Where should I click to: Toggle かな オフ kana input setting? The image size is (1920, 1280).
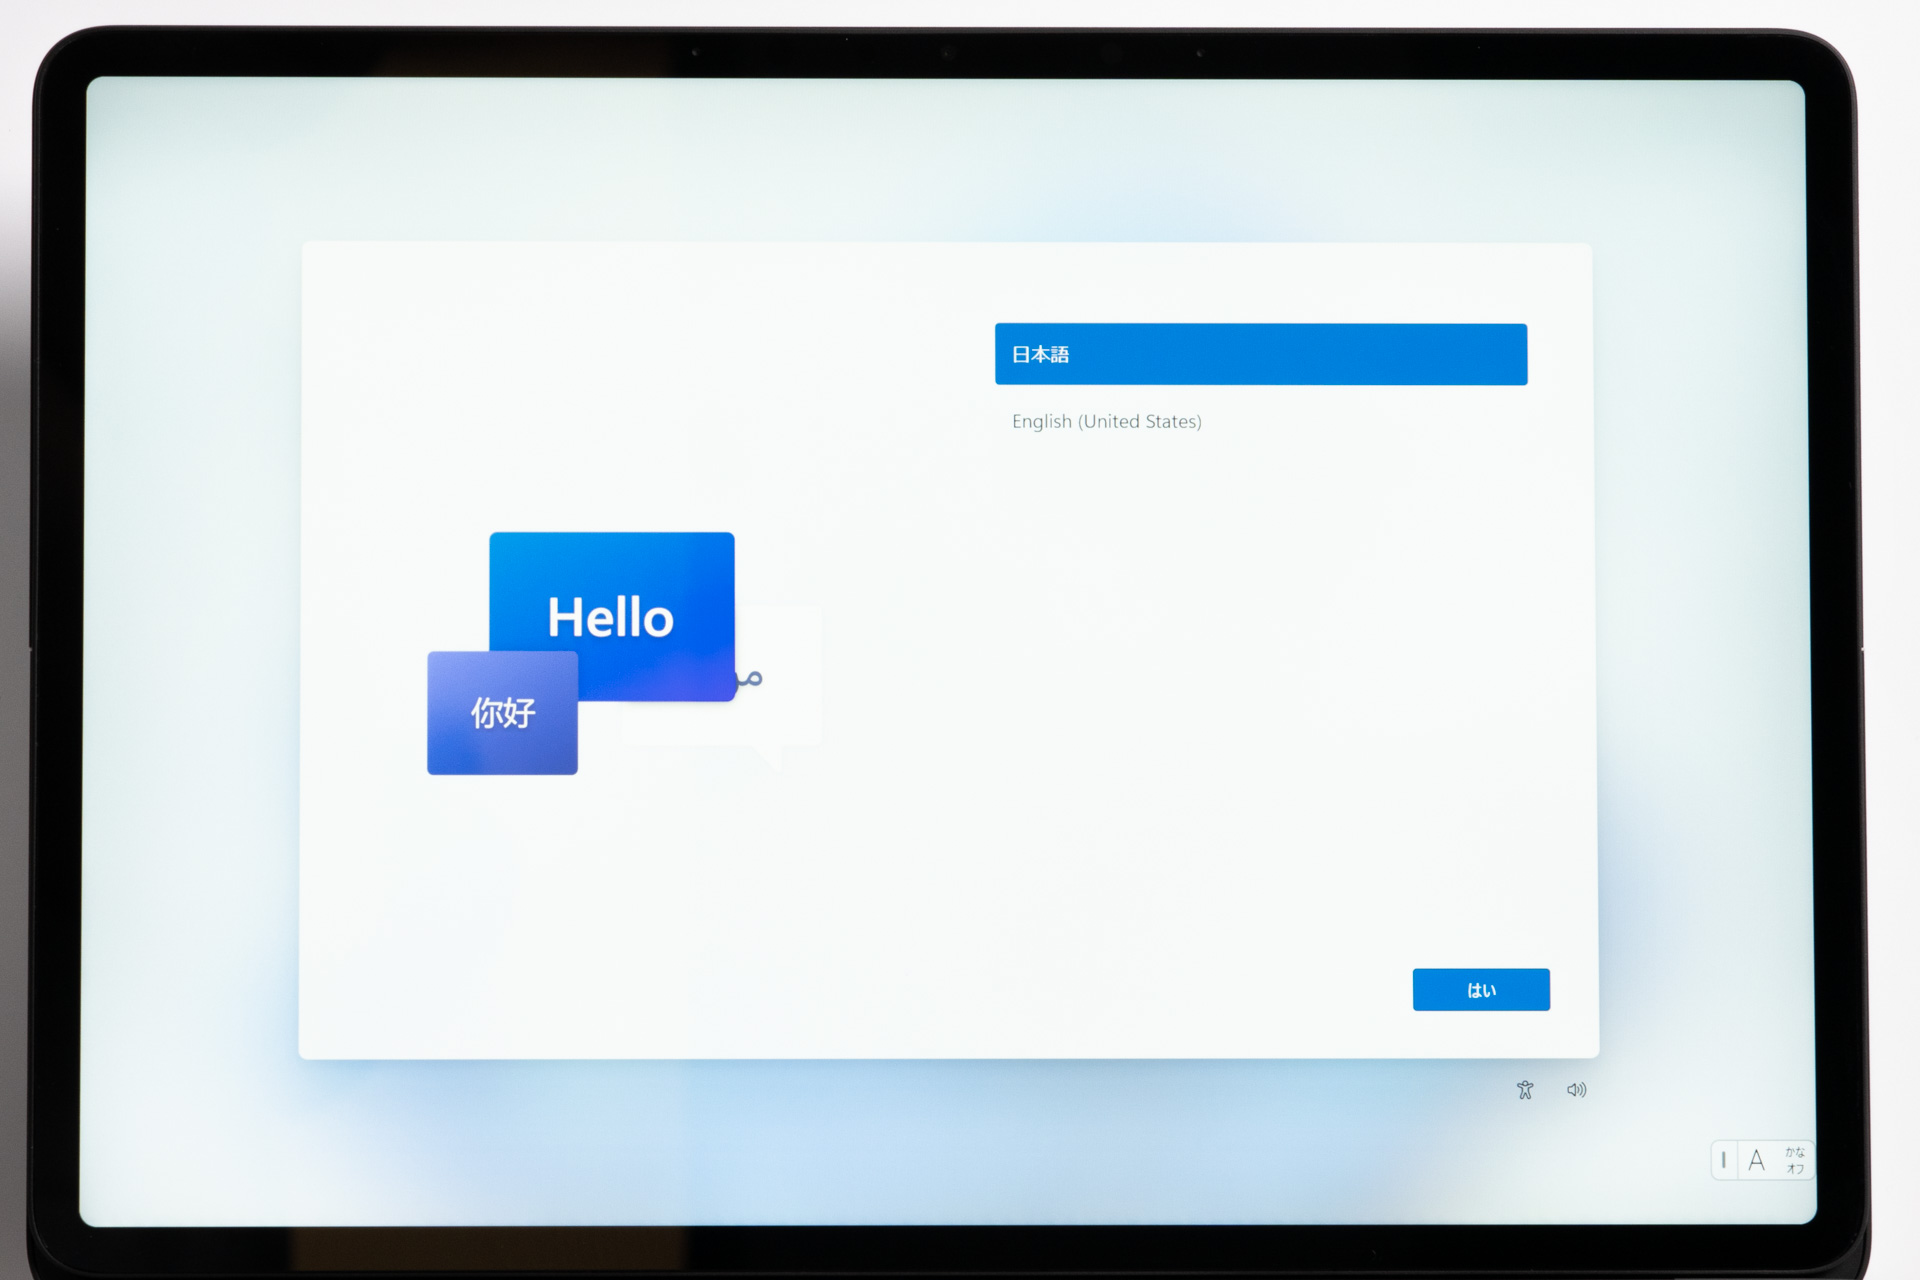click(x=1795, y=1160)
